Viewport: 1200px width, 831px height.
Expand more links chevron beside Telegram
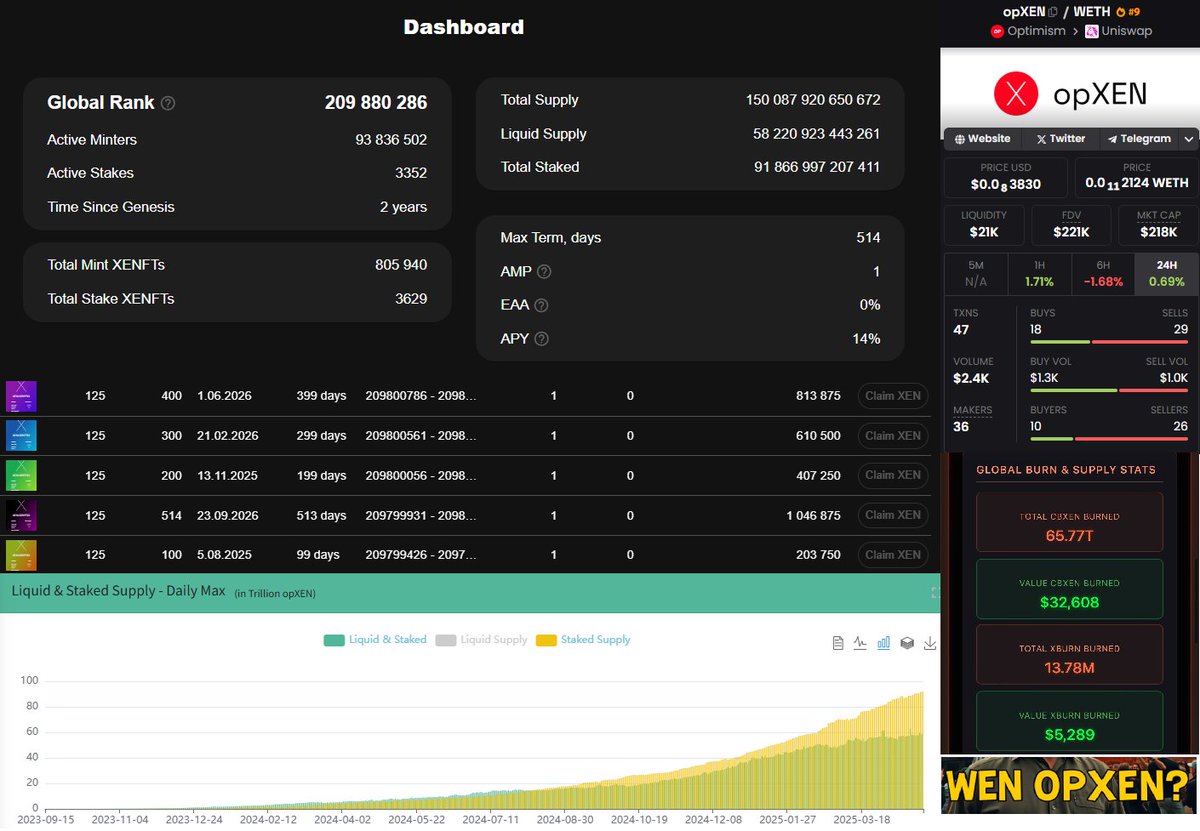(x=1188, y=139)
